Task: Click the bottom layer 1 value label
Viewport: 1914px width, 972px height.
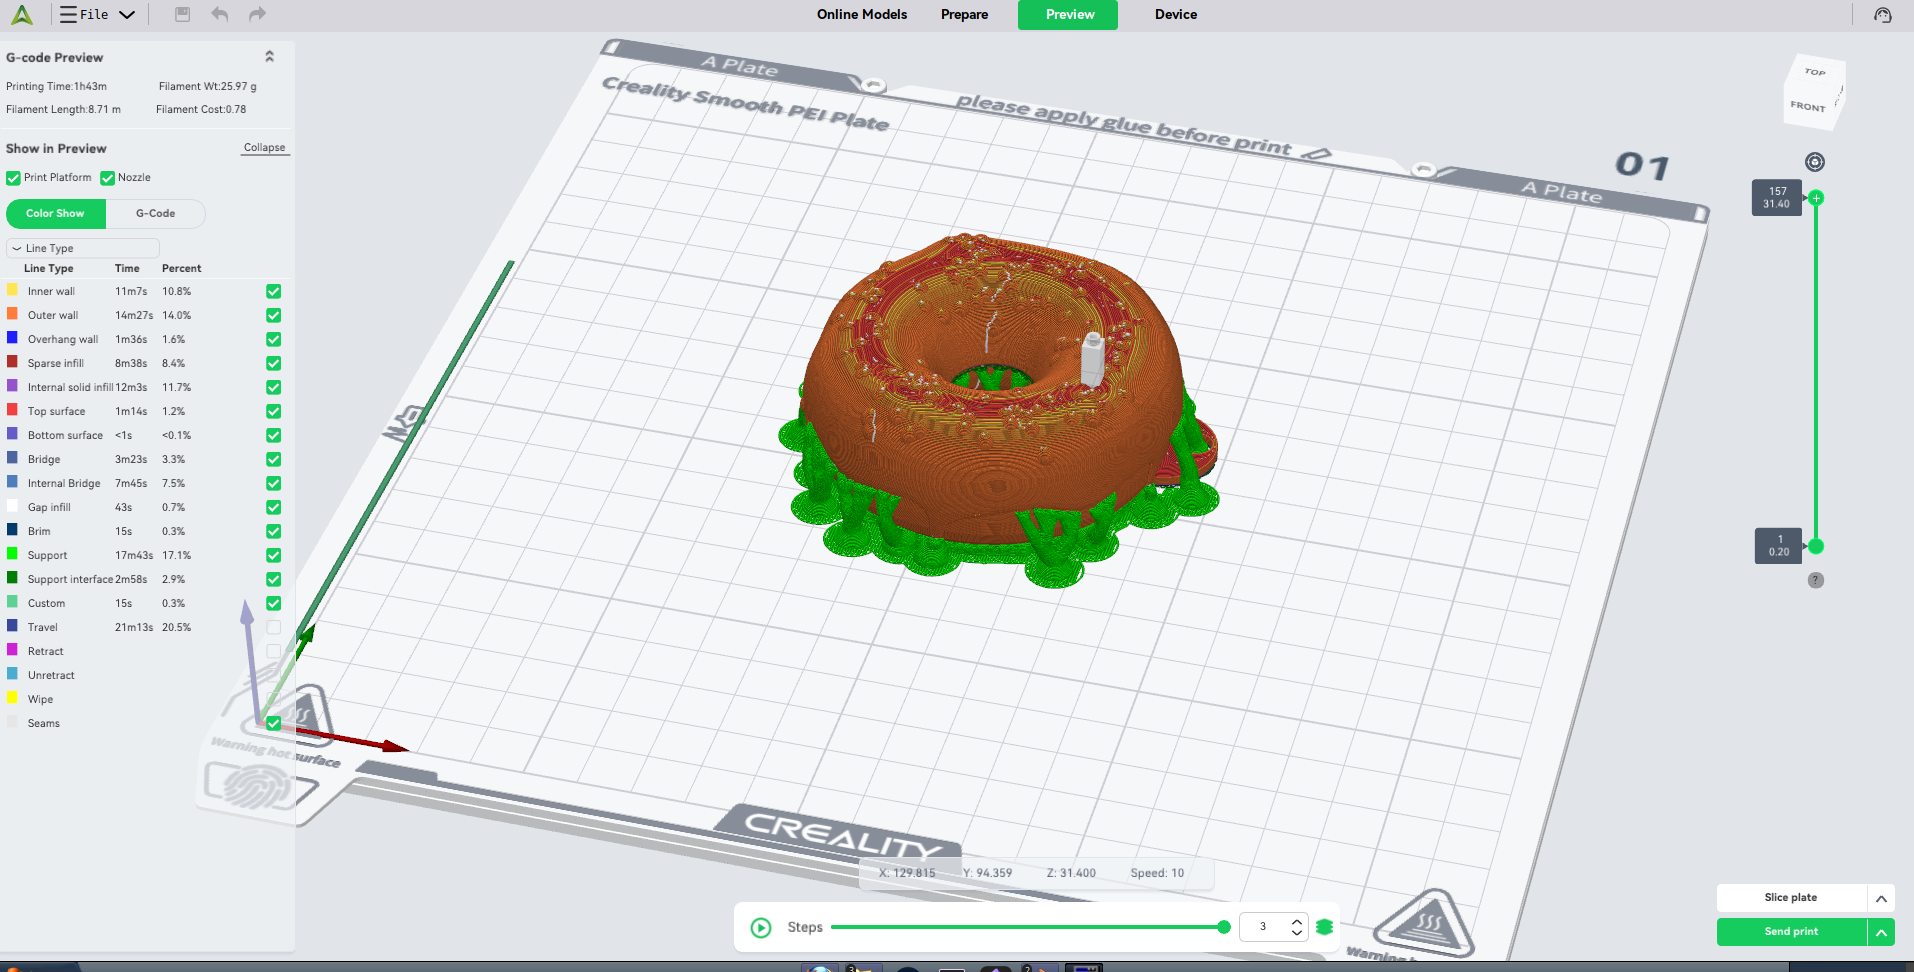Action: (x=1779, y=545)
